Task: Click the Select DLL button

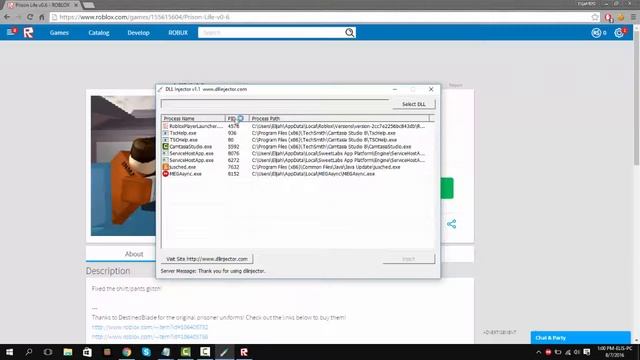Action: click(x=413, y=104)
